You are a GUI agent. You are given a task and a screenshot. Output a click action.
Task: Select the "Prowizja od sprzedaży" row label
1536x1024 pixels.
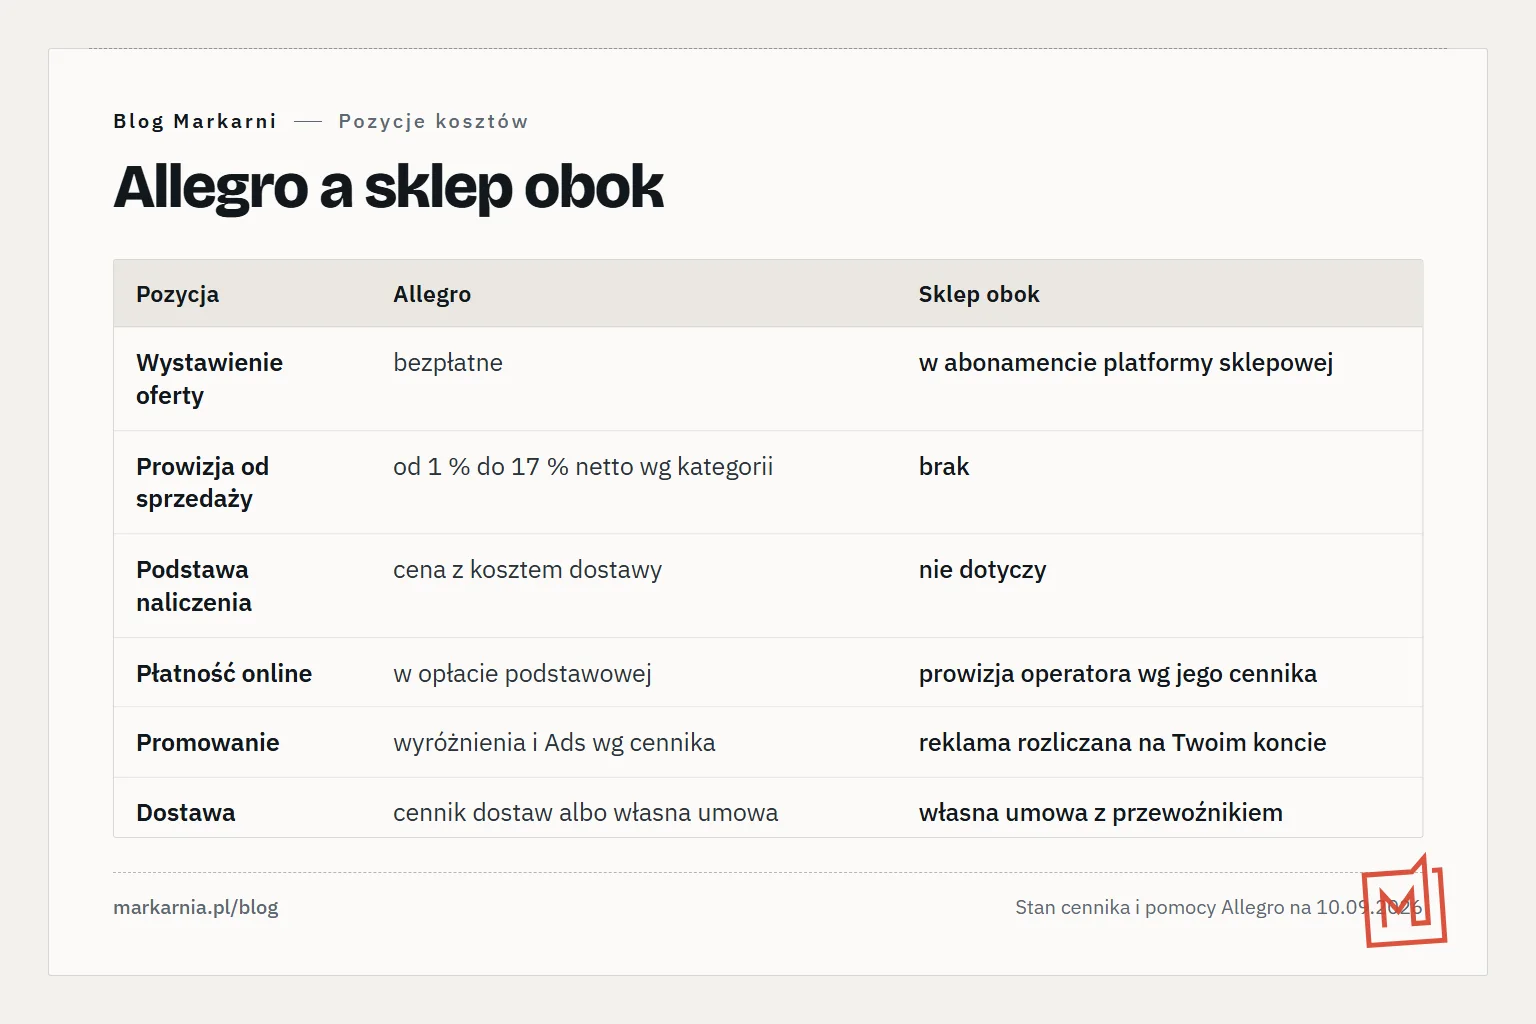[x=202, y=482]
